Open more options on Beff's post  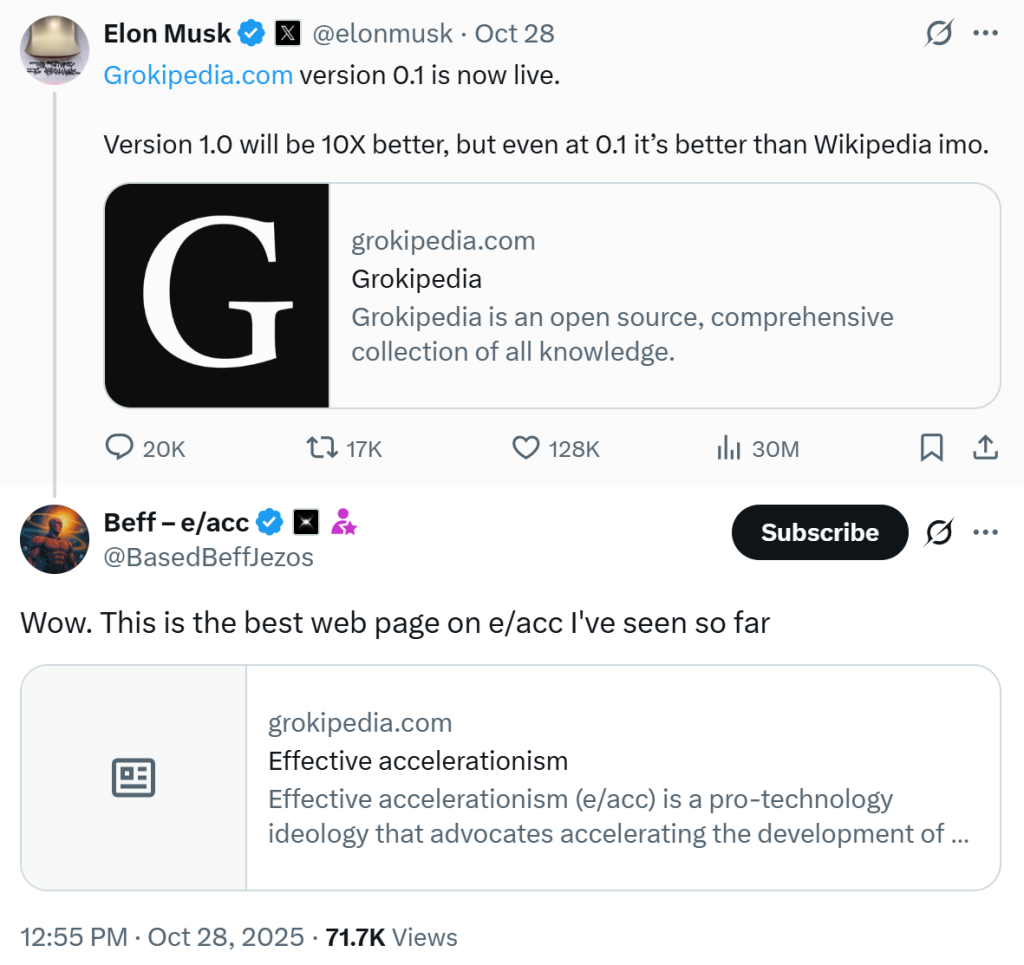pyautogui.click(x=986, y=533)
